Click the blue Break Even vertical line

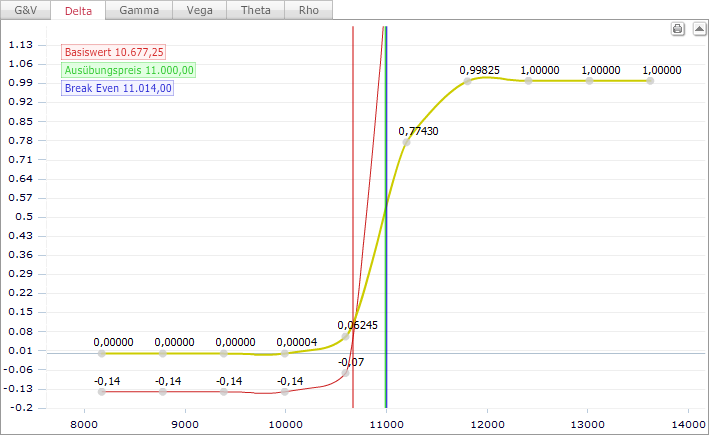pos(386,250)
